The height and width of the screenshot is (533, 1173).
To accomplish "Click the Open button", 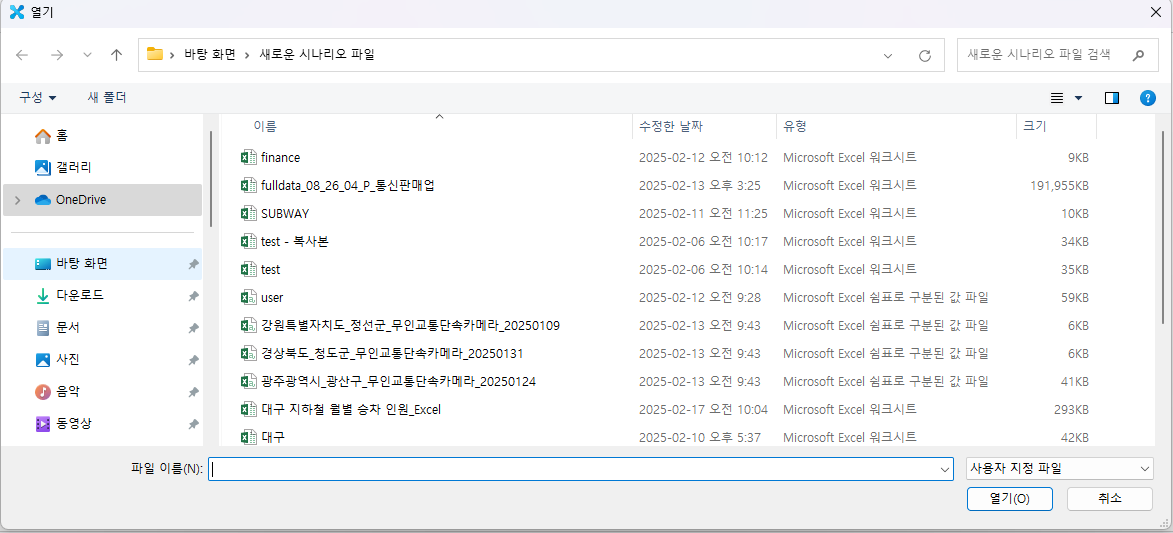I will point(1008,498).
